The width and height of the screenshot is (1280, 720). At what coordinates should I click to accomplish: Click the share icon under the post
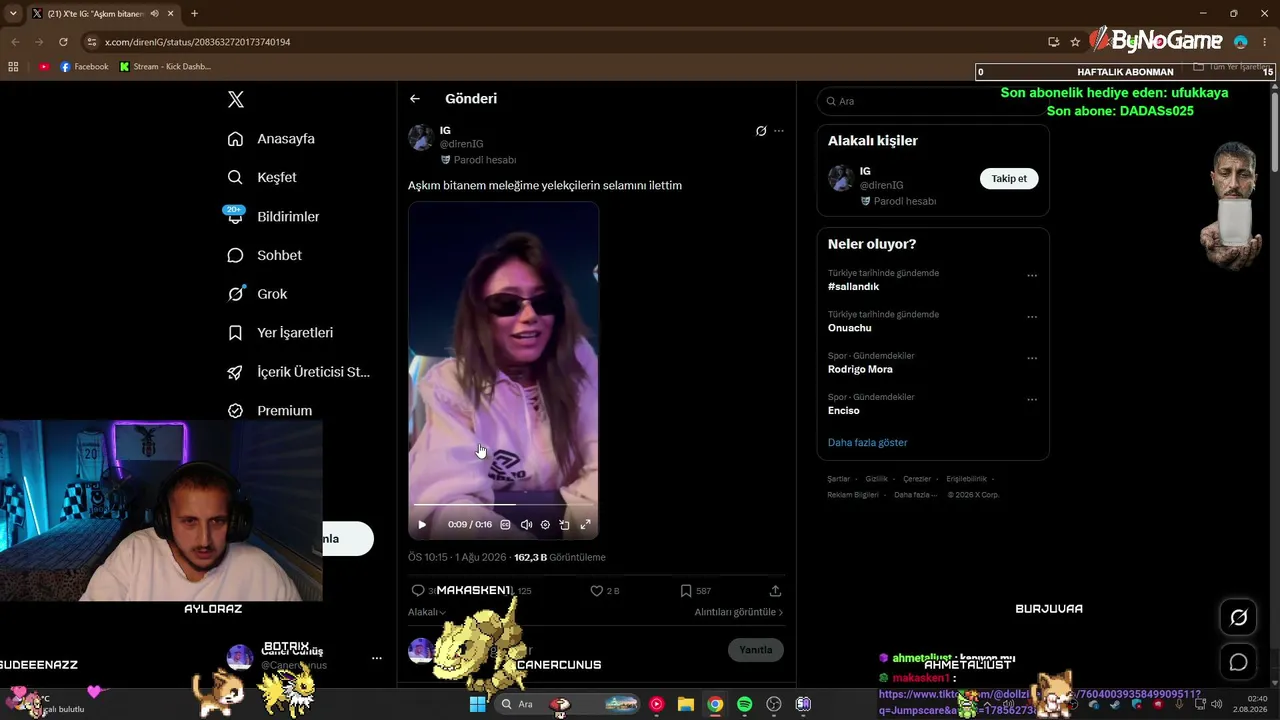point(775,591)
